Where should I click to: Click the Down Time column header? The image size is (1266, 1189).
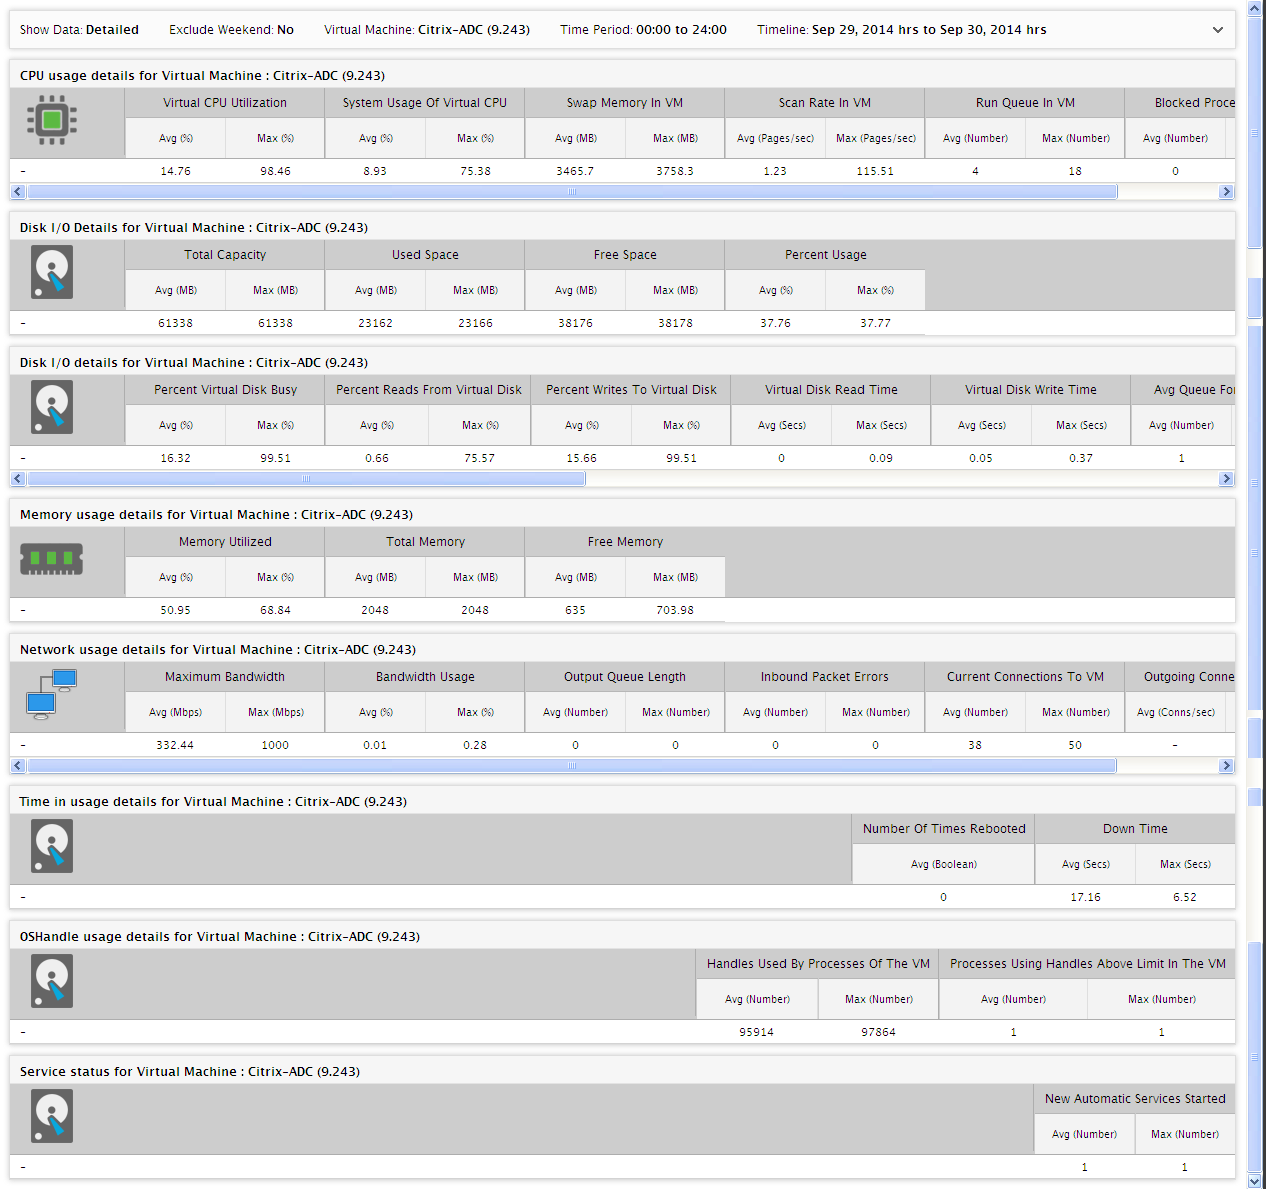coord(1135,829)
